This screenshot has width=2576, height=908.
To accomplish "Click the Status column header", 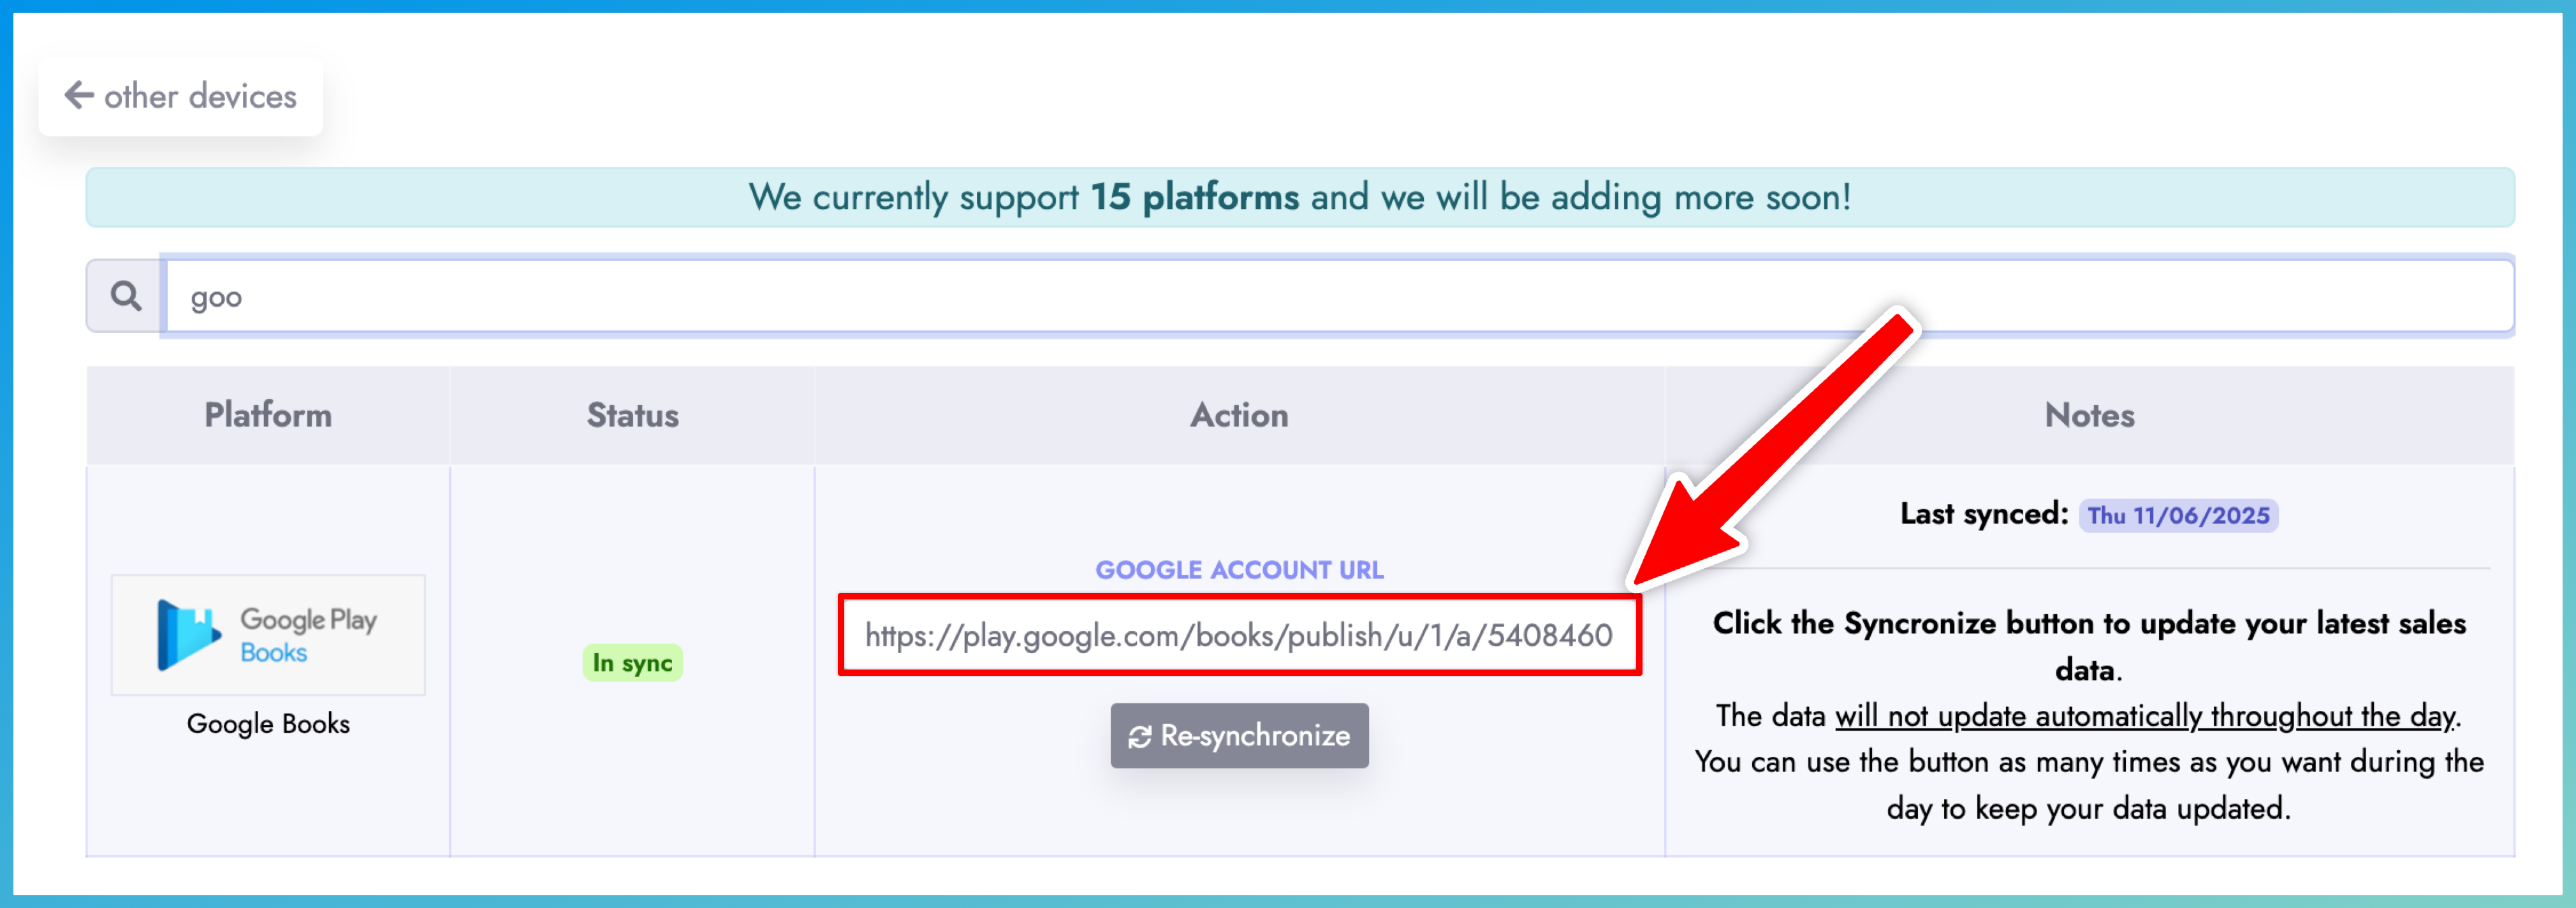I will [633, 415].
